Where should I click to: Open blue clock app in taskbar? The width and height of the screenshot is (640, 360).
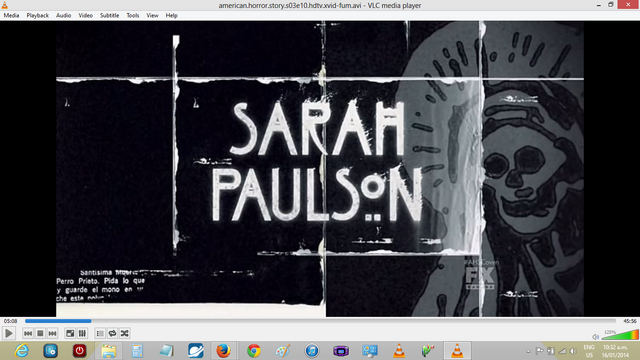pos(51,351)
